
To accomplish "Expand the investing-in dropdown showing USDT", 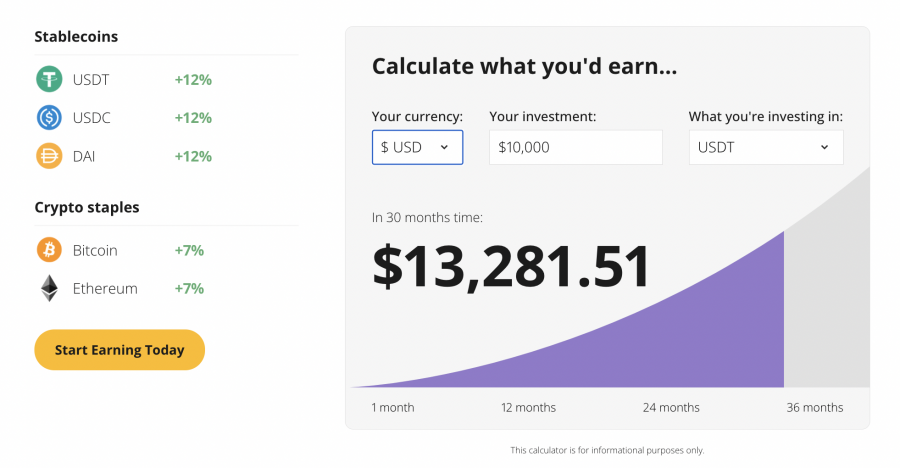I will point(765,147).
